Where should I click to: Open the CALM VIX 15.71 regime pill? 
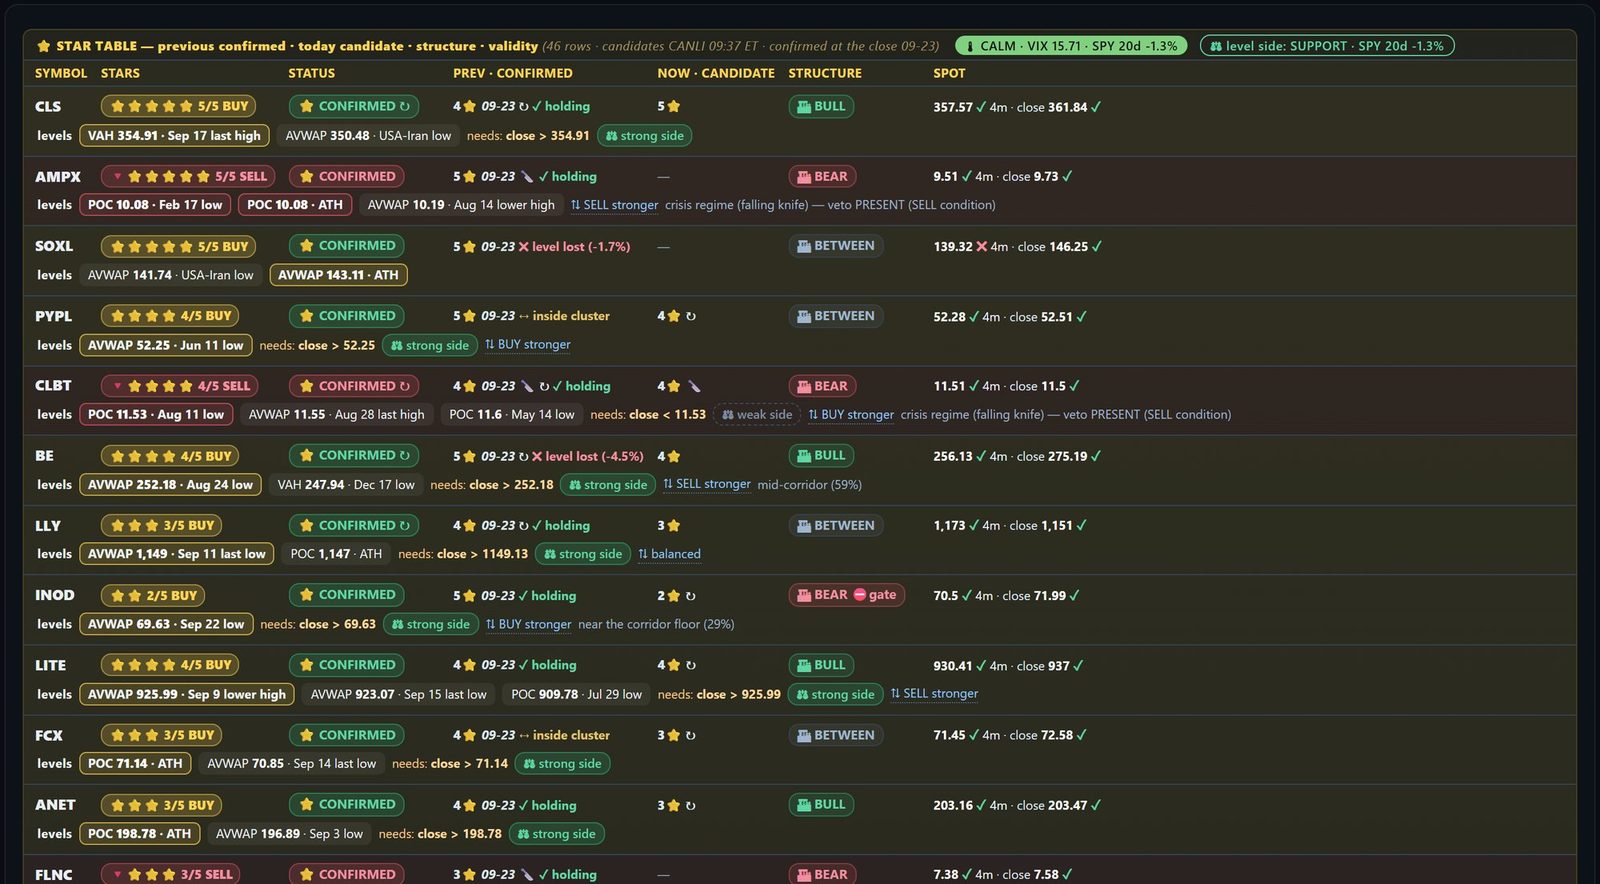pos(1071,46)
